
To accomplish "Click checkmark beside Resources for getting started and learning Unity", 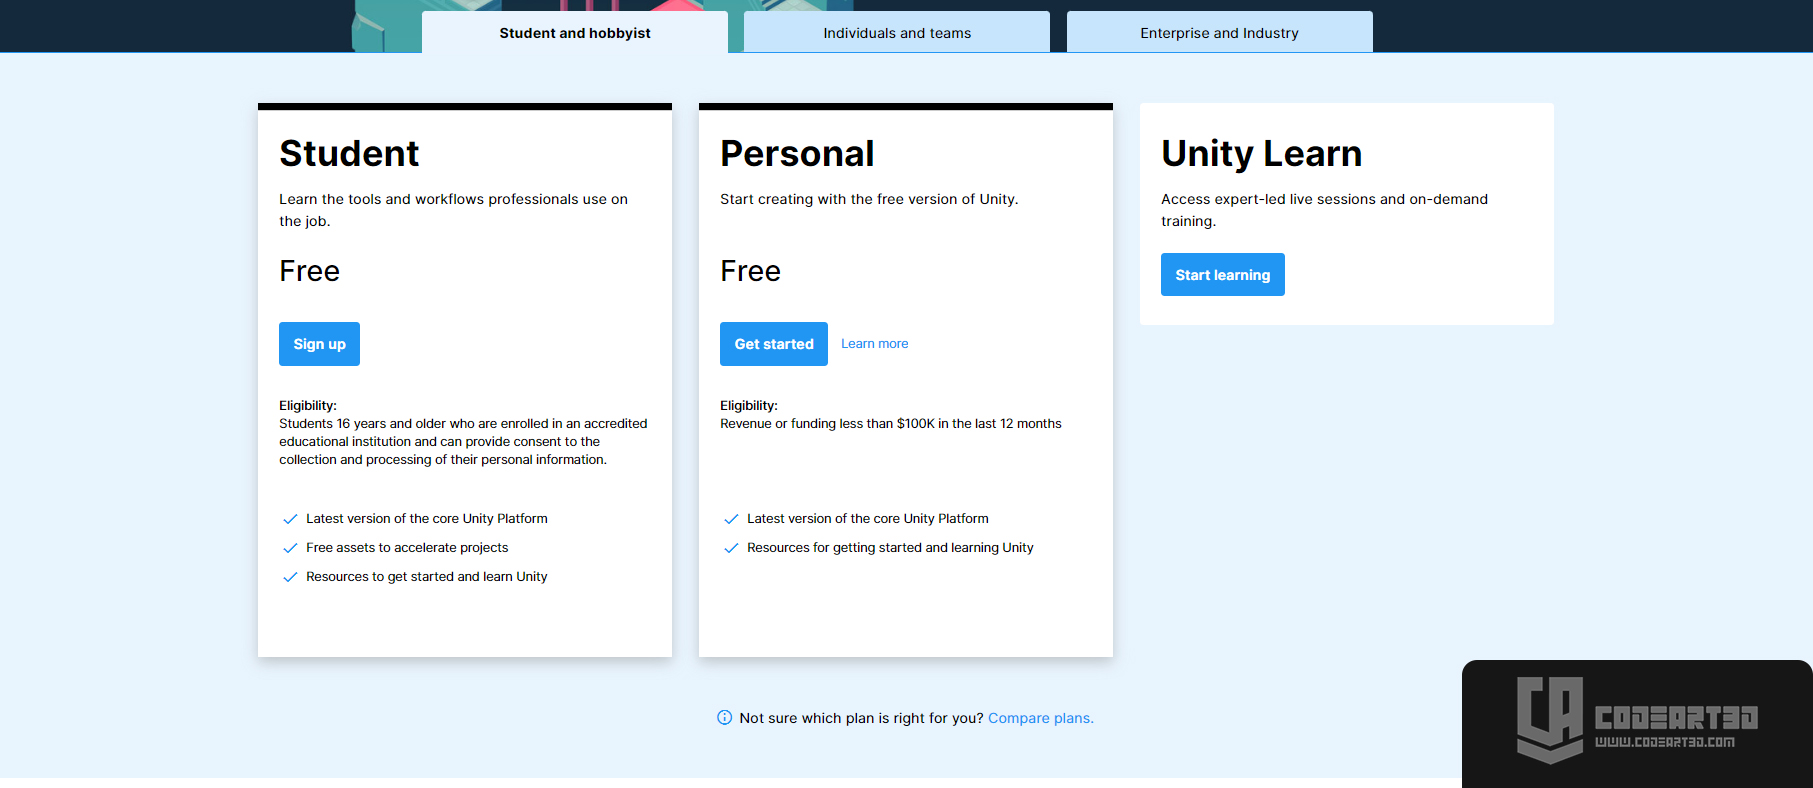I will click(731, 548).
